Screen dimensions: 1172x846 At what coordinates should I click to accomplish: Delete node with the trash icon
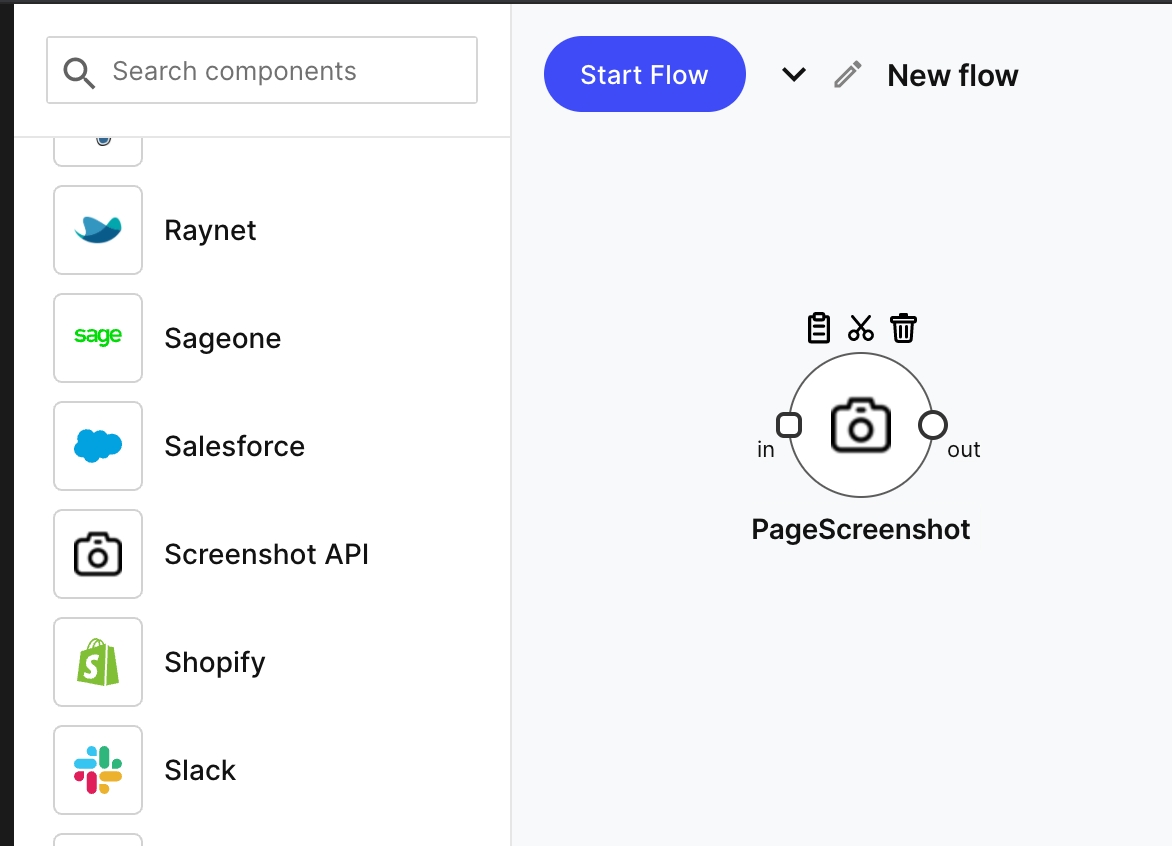tap(903, 328)
